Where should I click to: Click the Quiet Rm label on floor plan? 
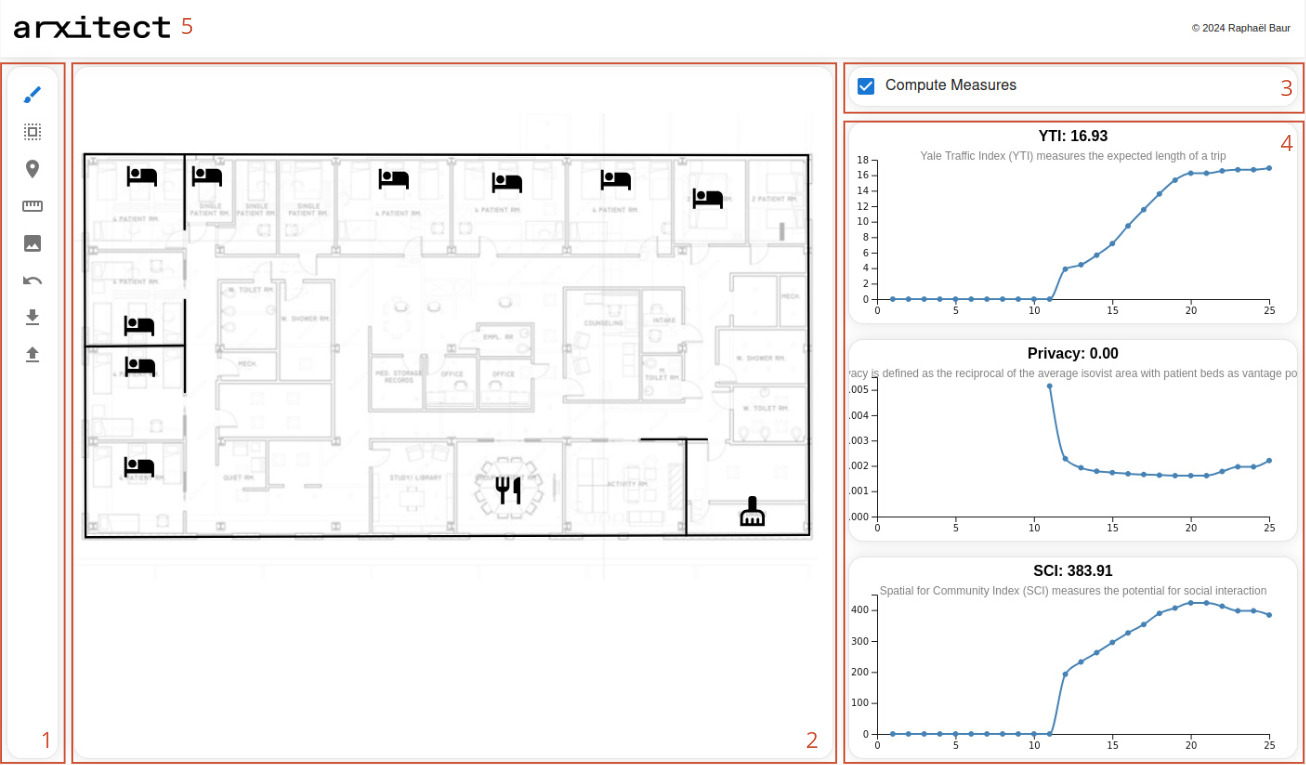(237, 477)
